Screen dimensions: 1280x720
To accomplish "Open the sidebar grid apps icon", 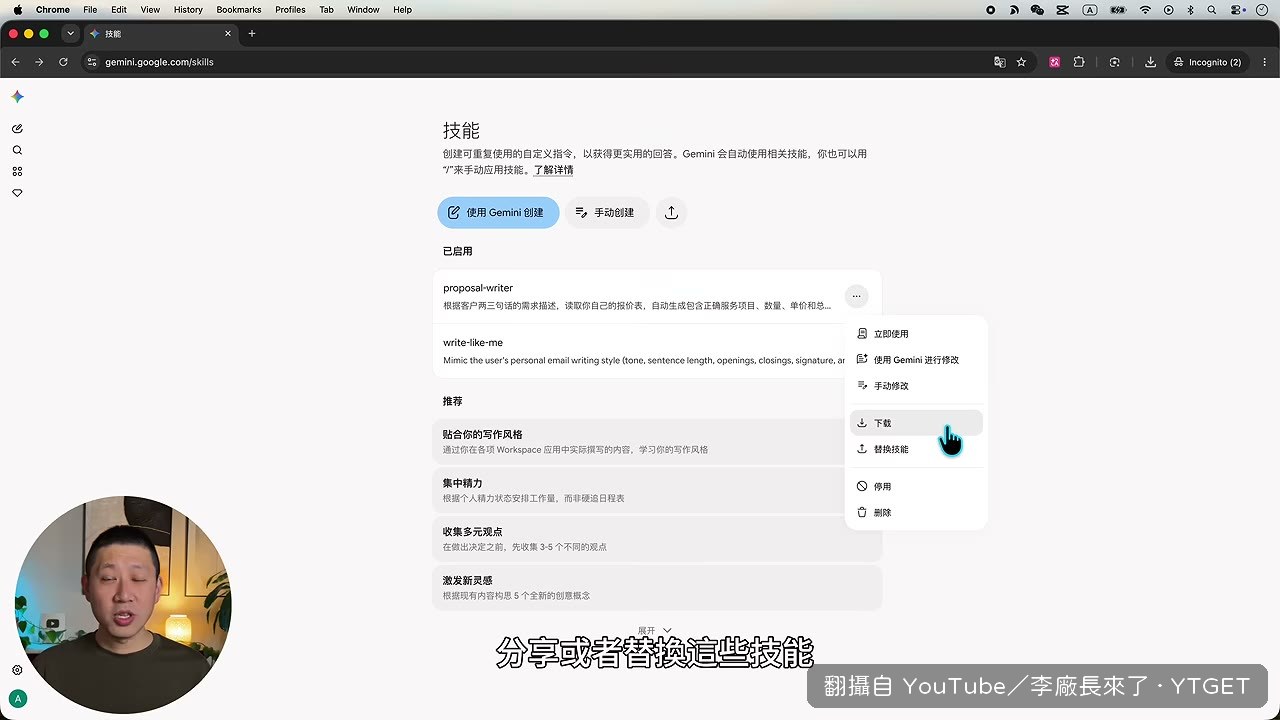I will 17,172.
